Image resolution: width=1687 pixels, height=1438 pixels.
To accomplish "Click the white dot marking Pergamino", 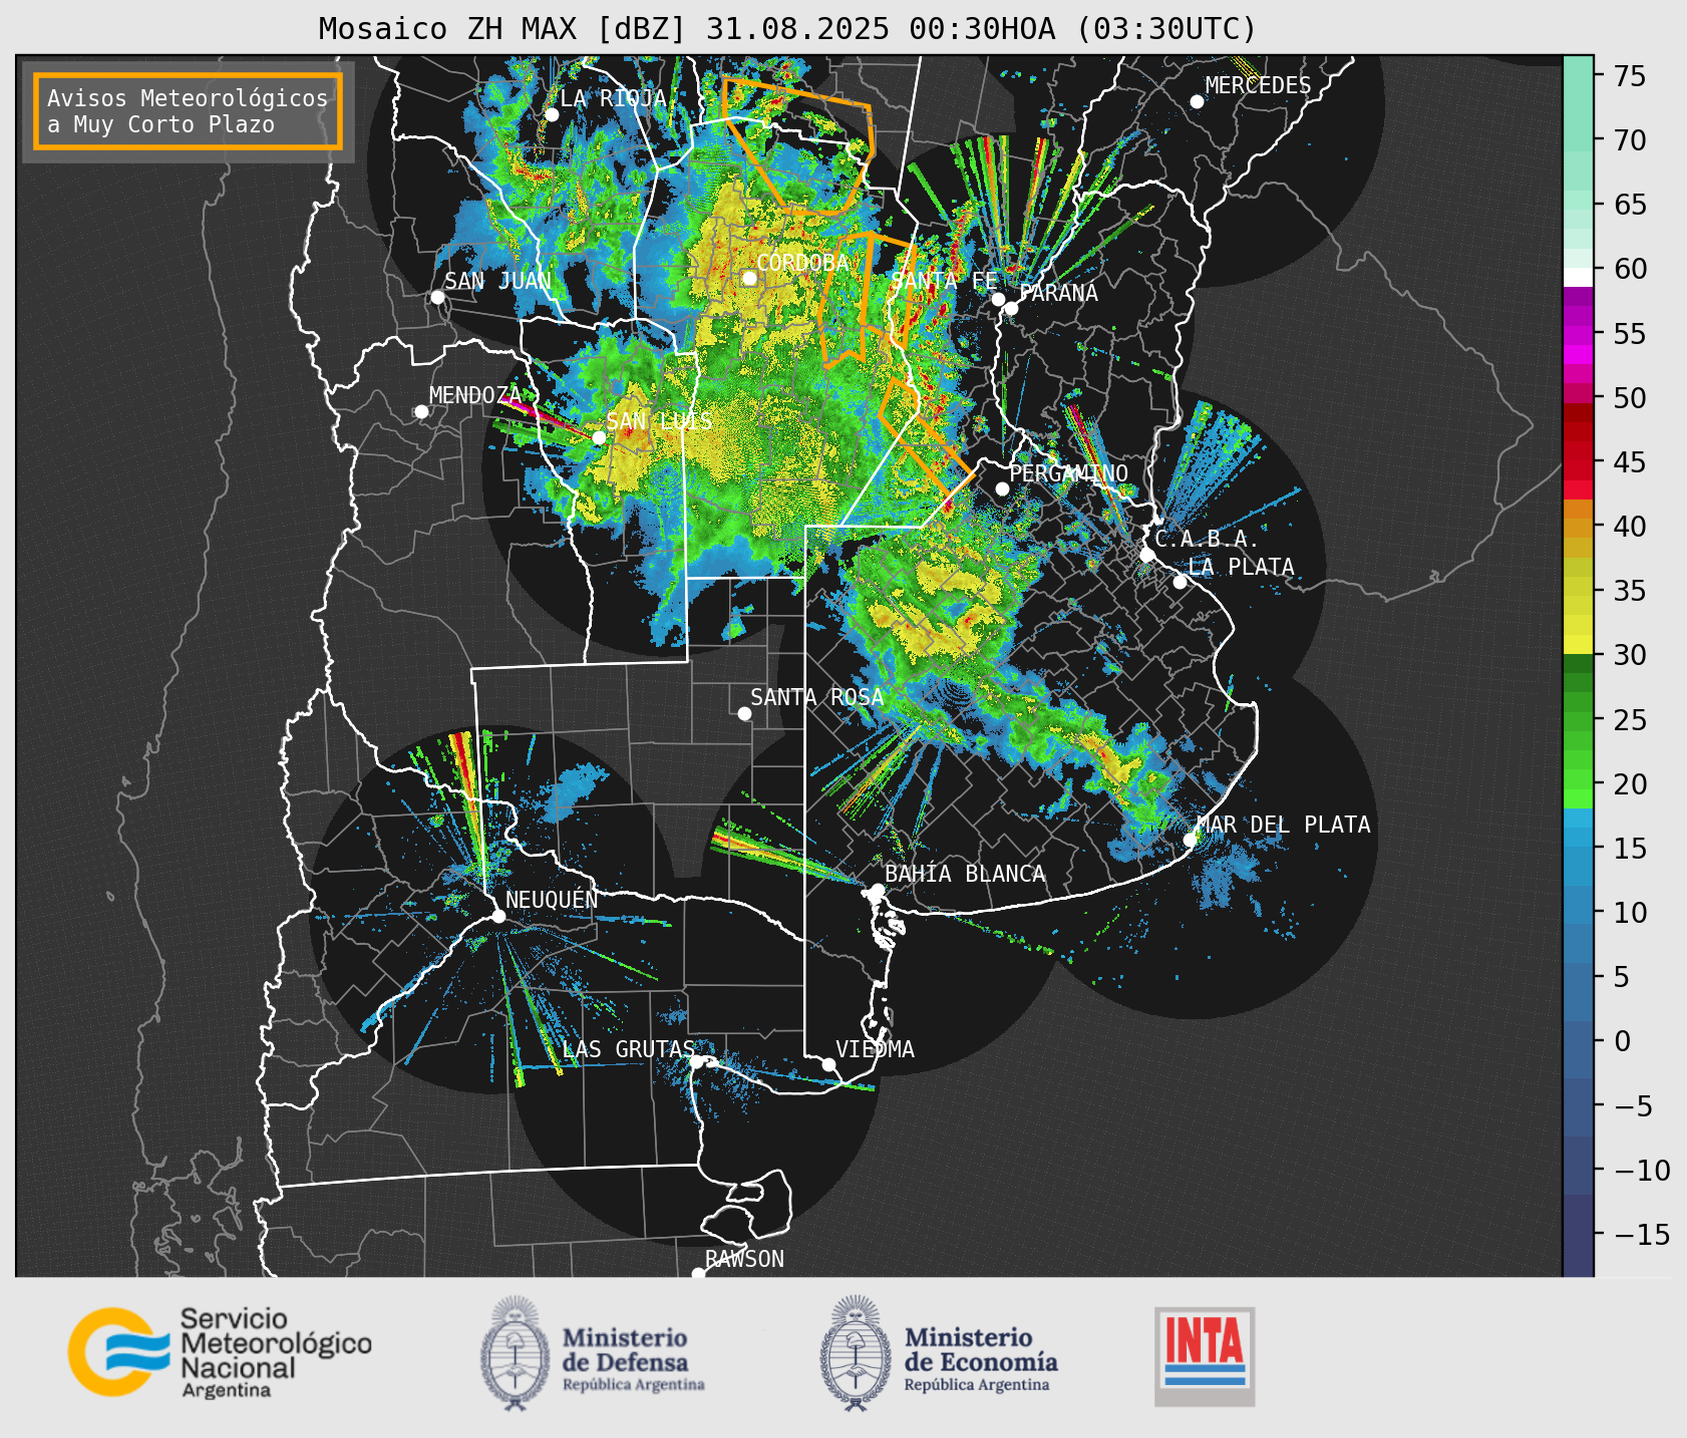I will click(x=1002, y=489).
